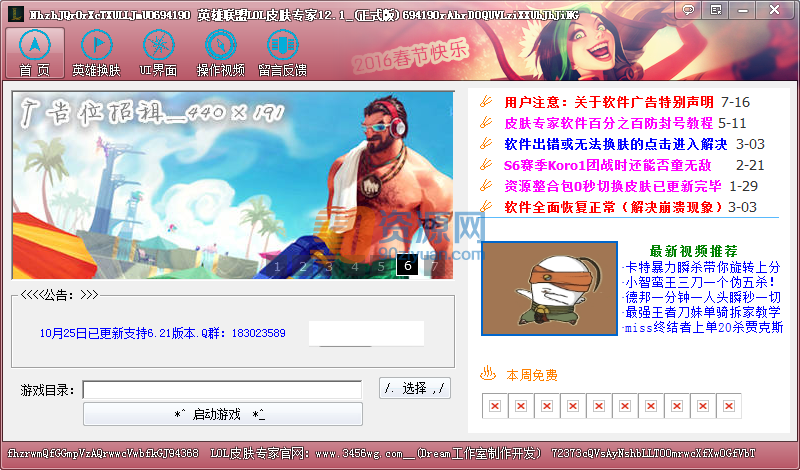The image size is (800, 470).
Task: Open video 卡特暴力瞬杀带你旋转上分
Action: click(702, 267)
